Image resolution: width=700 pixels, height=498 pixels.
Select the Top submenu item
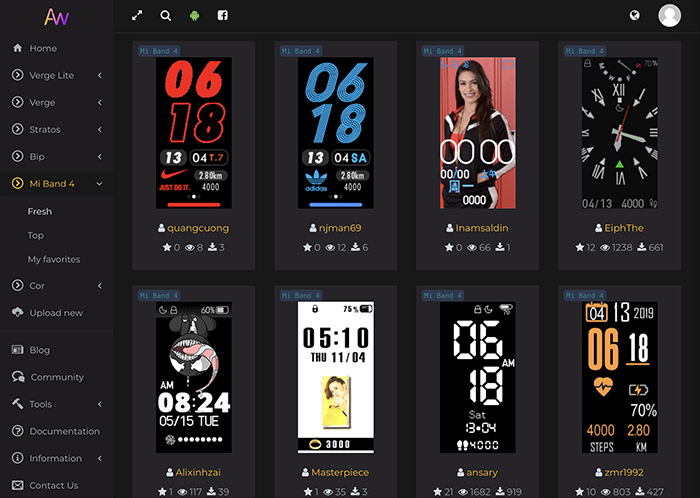pyautogui.click(x=36, y=235)
